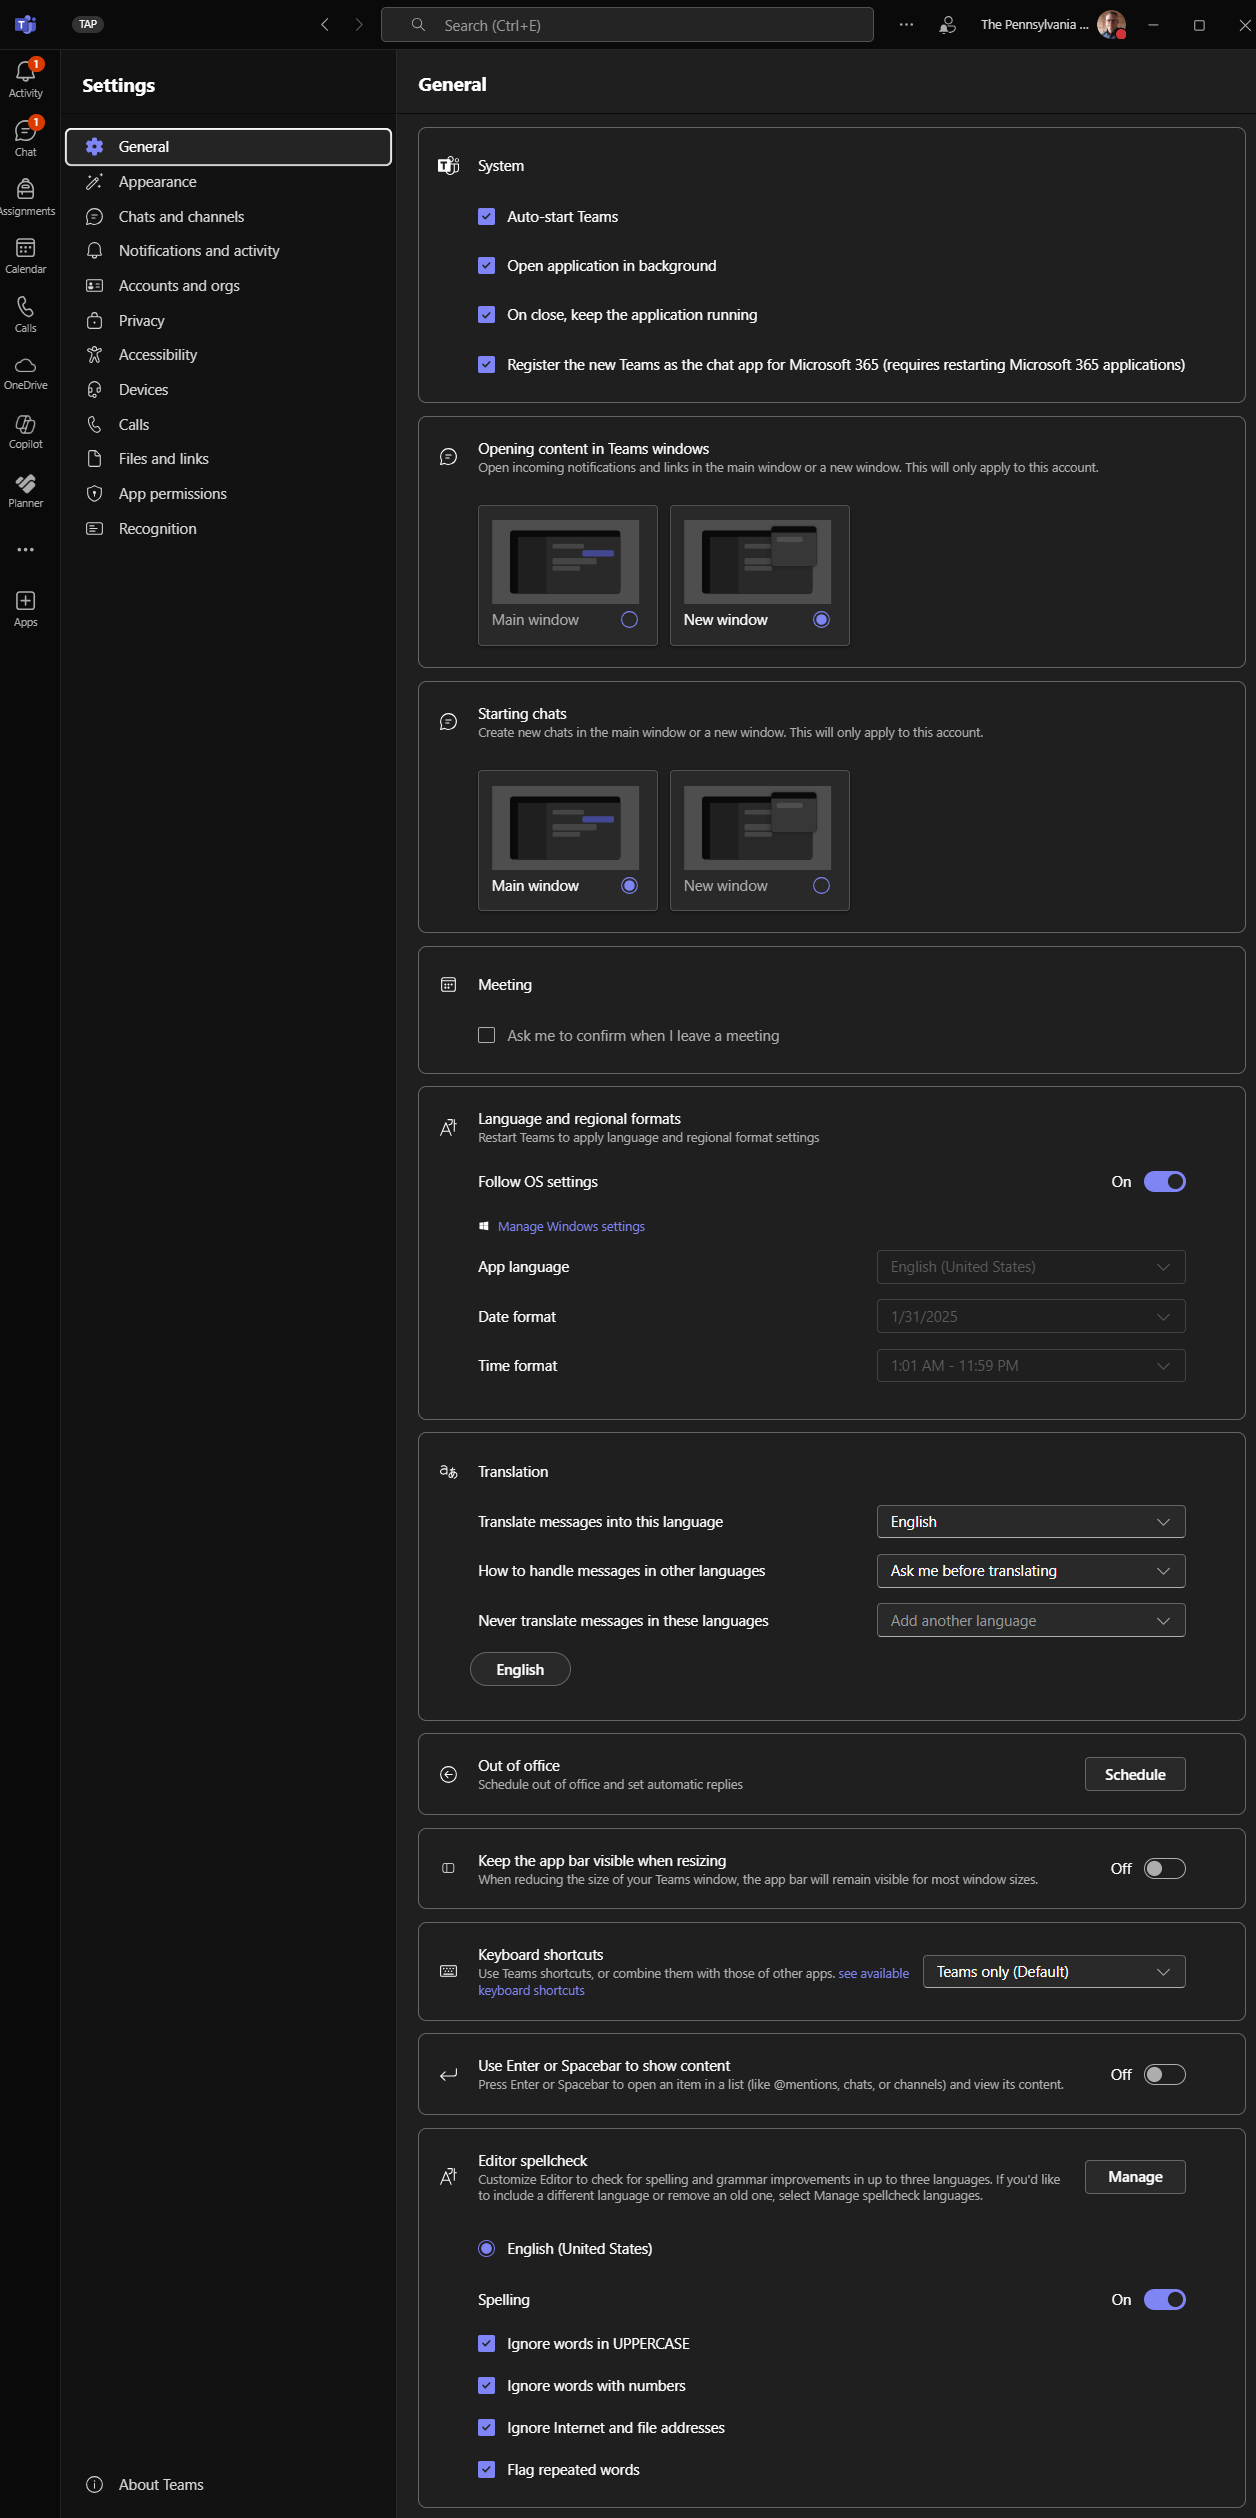
Task: Follow Manage Windows settings link
Action: [x=571, y=1226]
